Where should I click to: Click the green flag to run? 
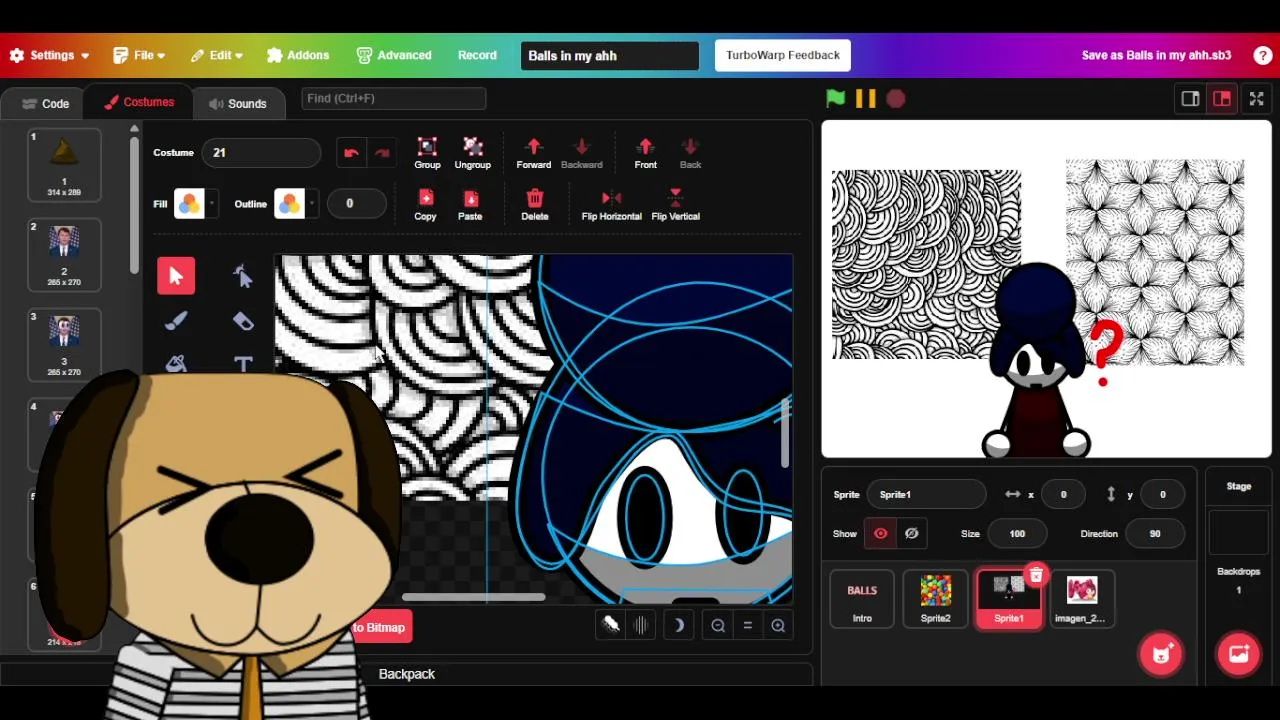point(835,99)
